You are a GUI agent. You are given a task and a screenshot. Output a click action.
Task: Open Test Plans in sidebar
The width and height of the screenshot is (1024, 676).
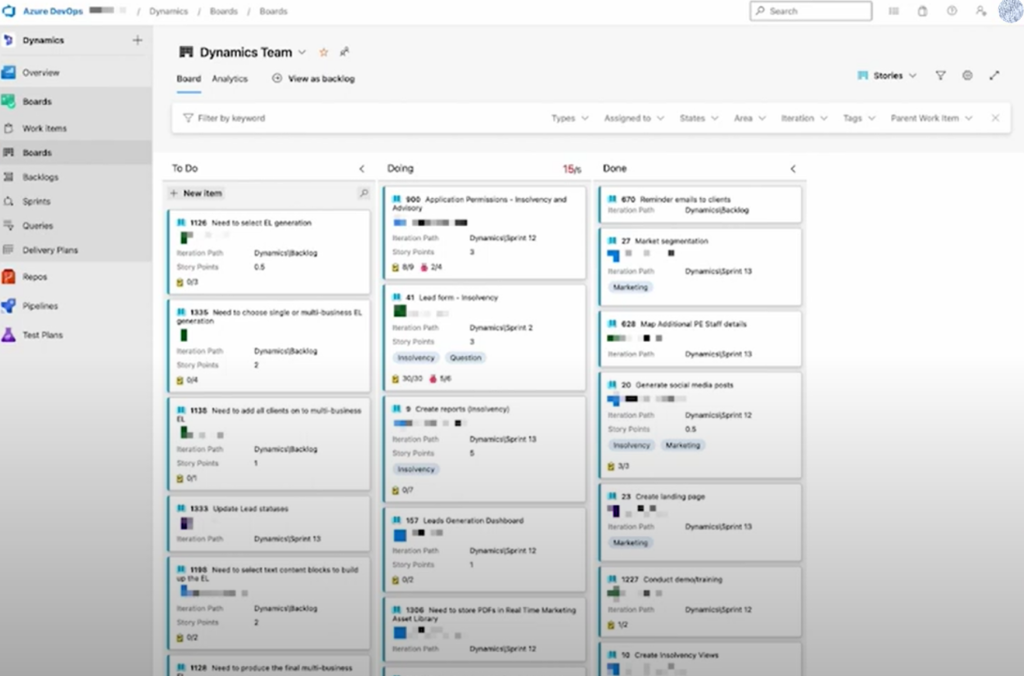click(42, 335)
